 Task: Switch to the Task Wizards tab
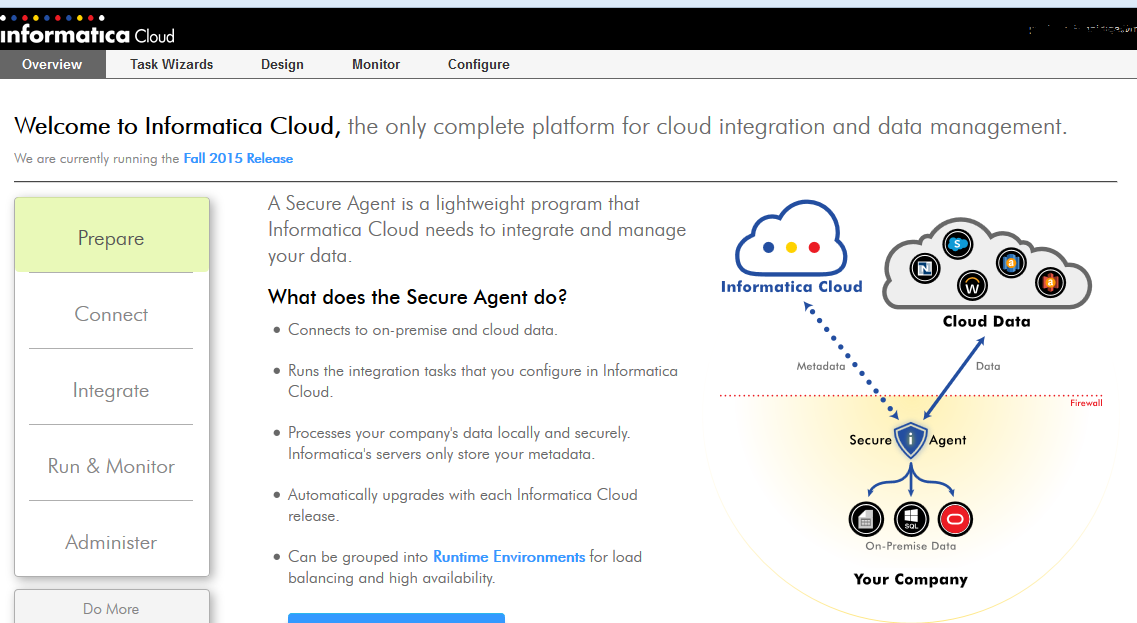click(x=170, y=64)
